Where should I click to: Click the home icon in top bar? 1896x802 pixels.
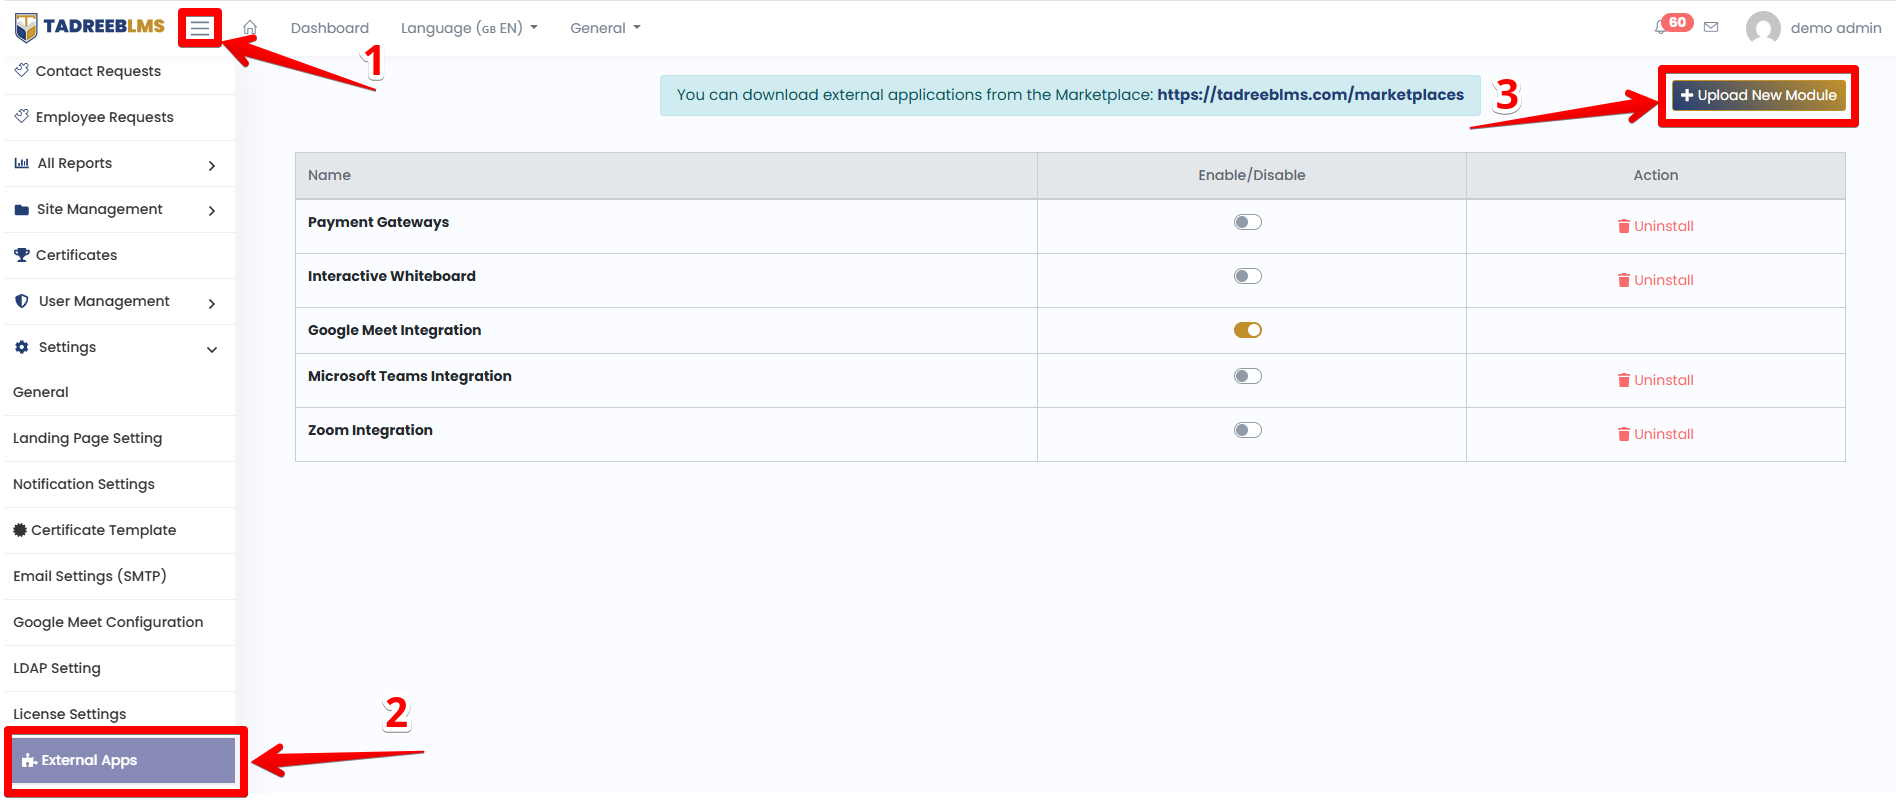[x=250, y=28]
